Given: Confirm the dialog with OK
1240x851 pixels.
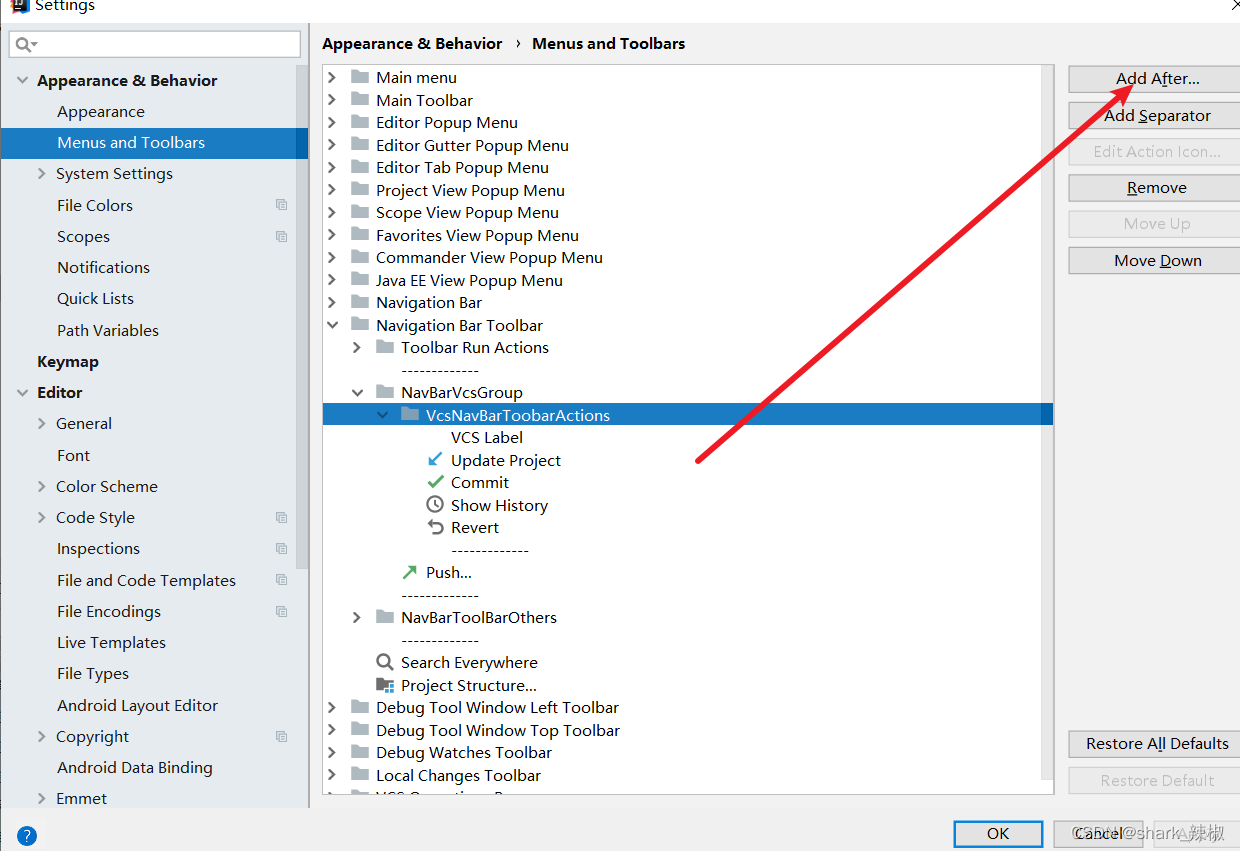Looking at the screenshot, I should [x=998, y=834].
